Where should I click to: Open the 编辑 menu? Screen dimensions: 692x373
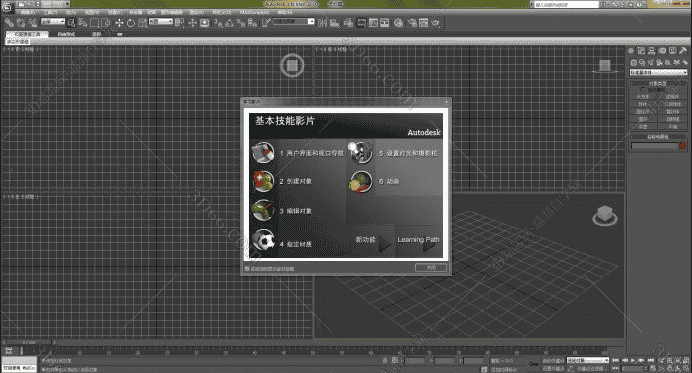coord(27,12)
